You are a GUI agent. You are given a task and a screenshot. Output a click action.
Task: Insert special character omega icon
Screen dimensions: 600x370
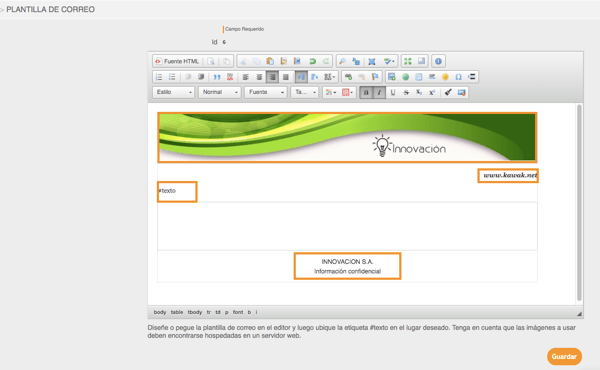pyautogui.click(x=458, y=77)
